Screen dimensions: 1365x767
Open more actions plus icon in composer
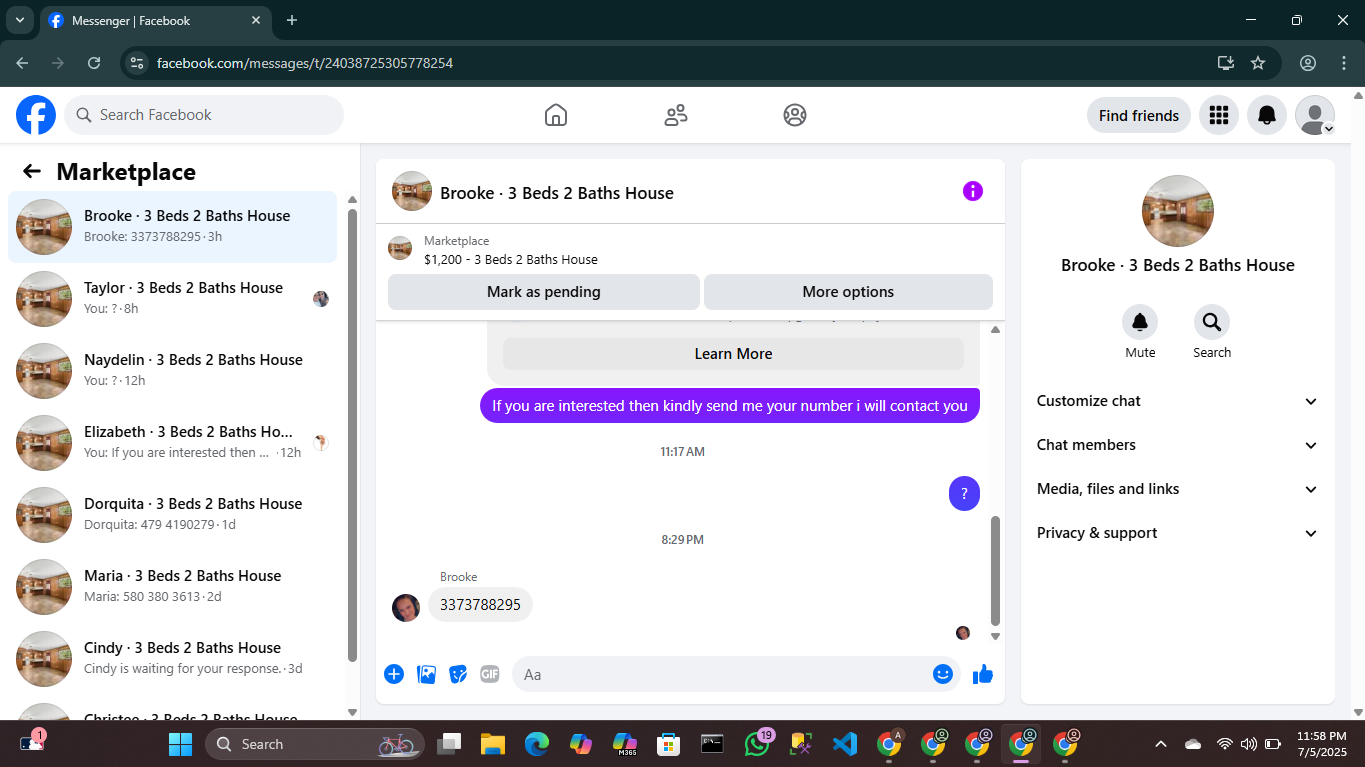pyautogui.click(x=394, y=674)
